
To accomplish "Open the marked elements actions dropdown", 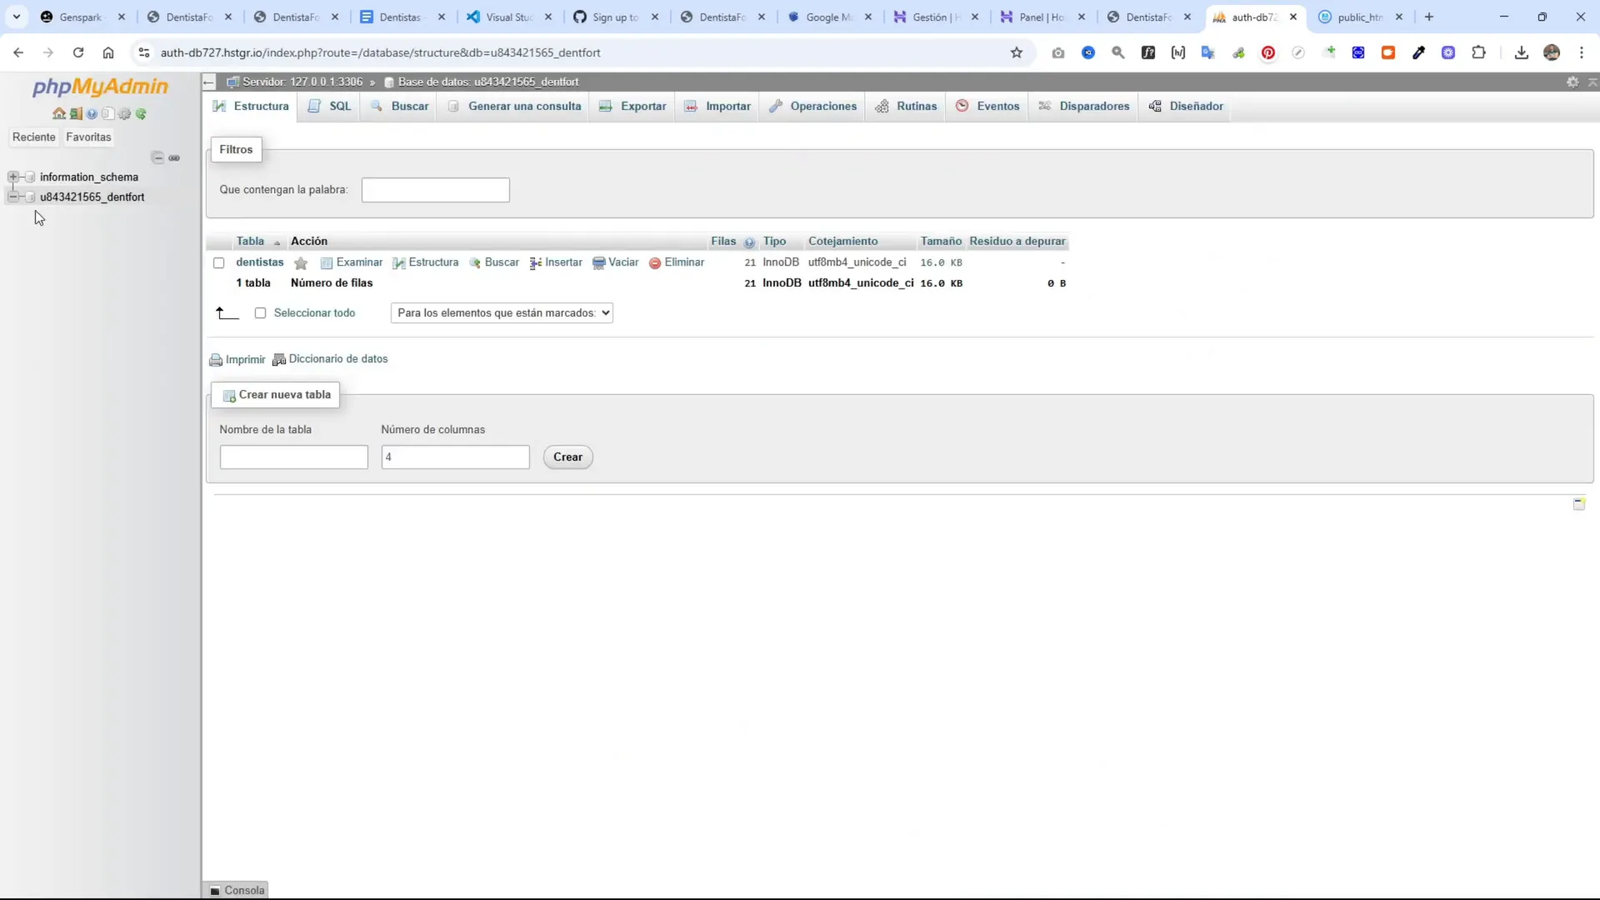I will 500,313.
